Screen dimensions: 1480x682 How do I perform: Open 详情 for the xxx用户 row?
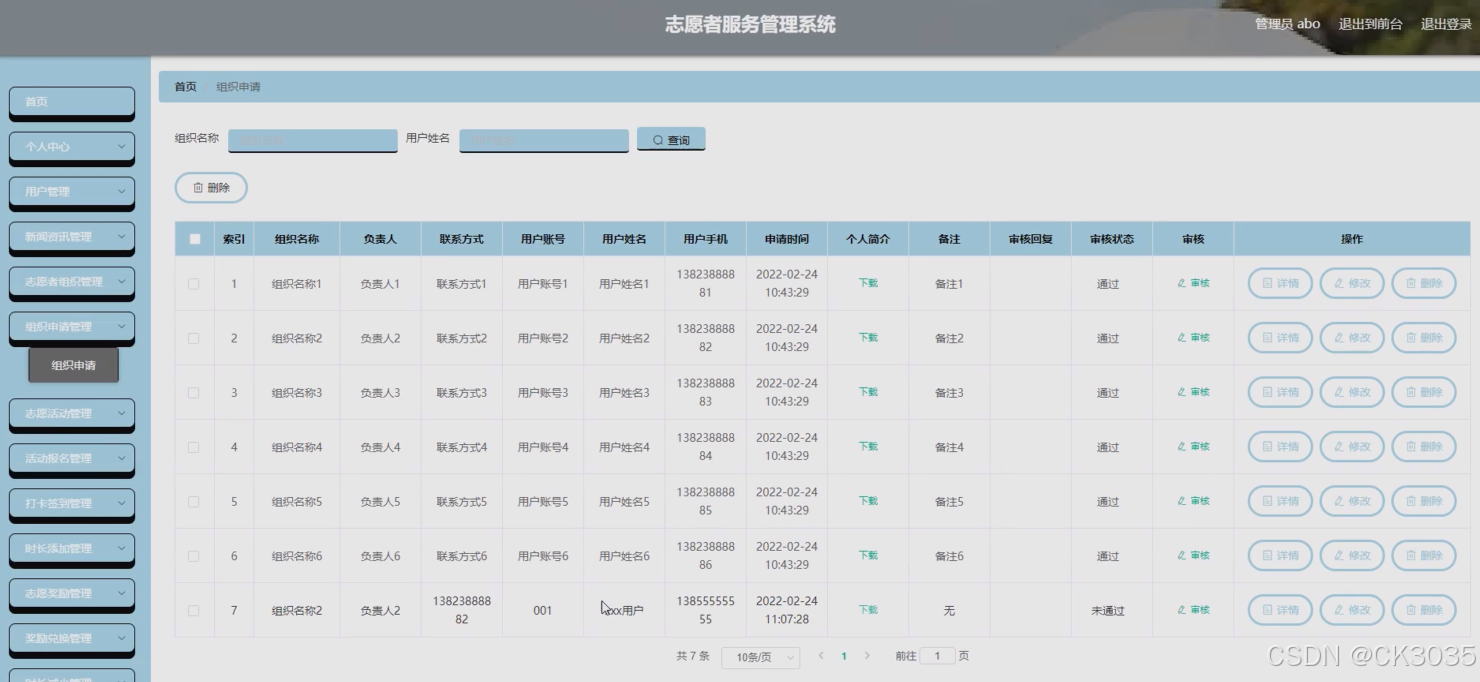1280,610
